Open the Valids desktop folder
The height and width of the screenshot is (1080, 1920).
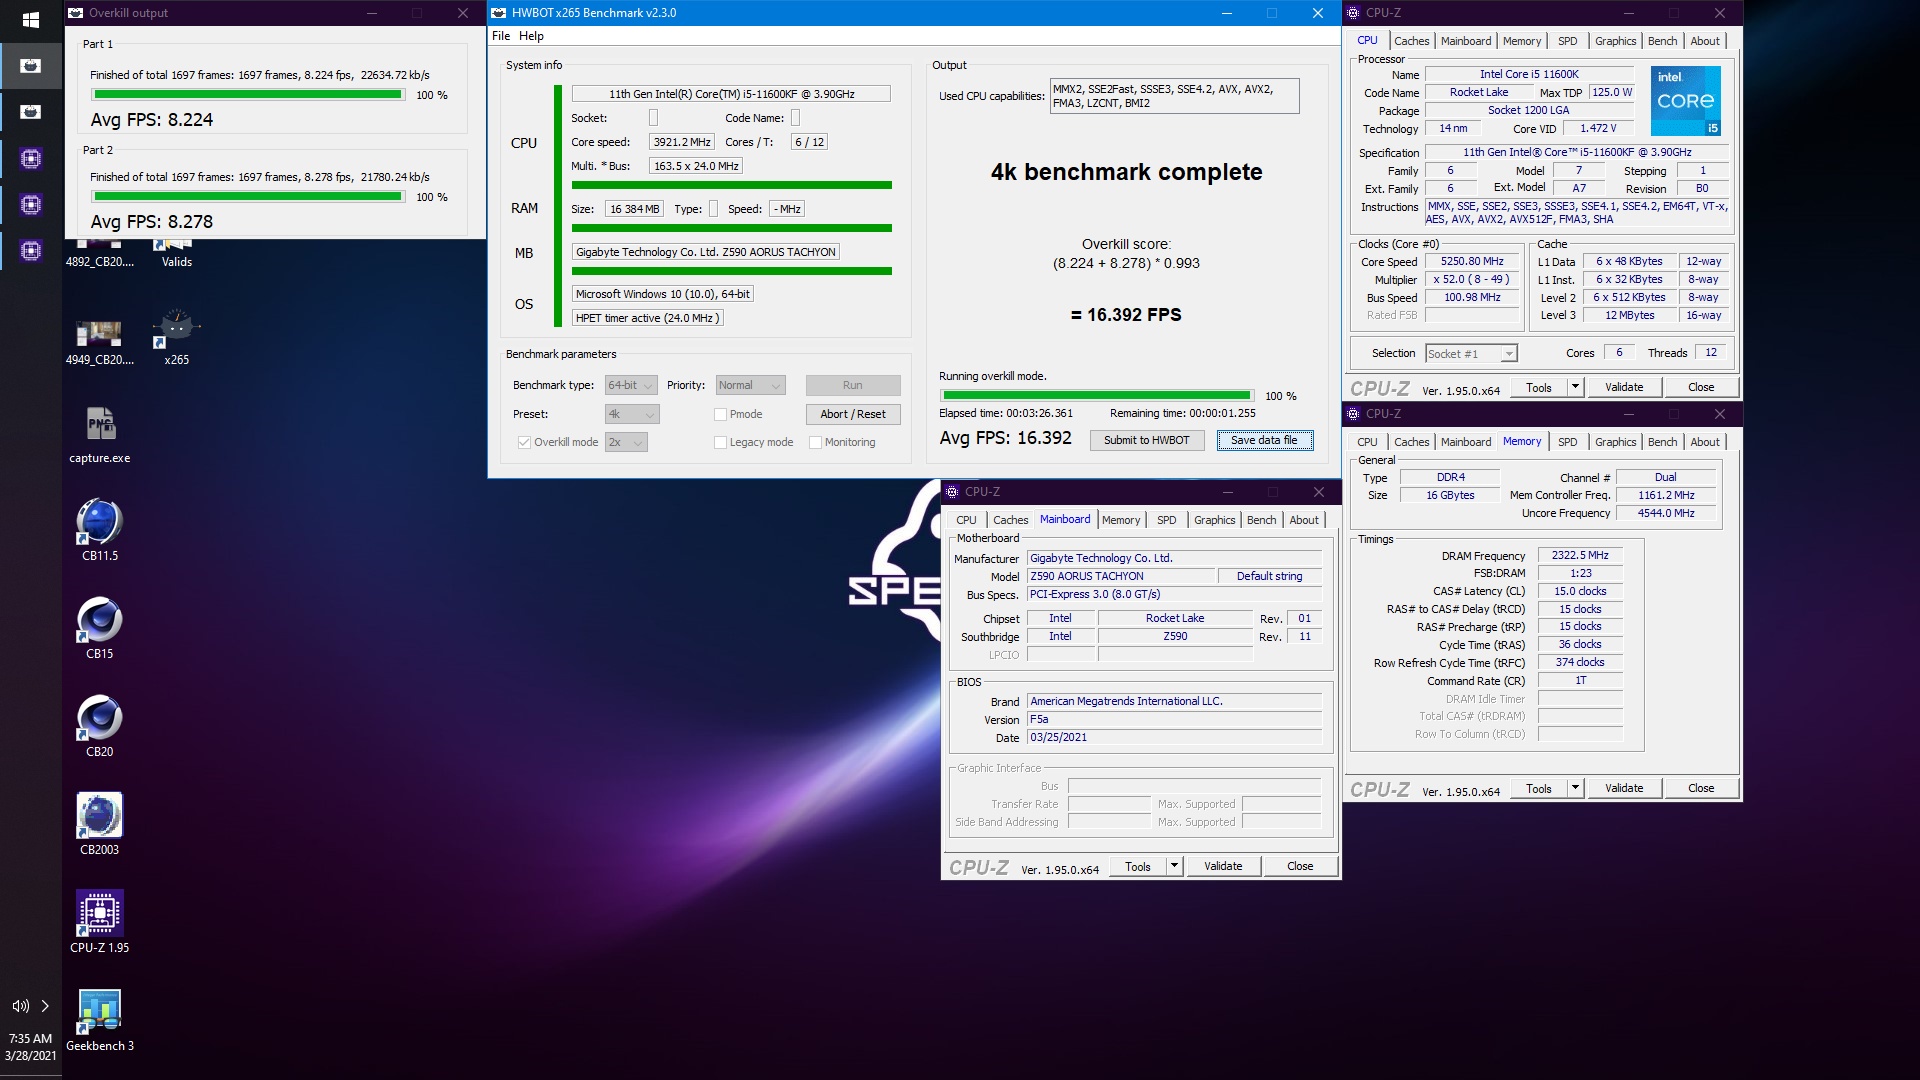(x=177, y=254)
